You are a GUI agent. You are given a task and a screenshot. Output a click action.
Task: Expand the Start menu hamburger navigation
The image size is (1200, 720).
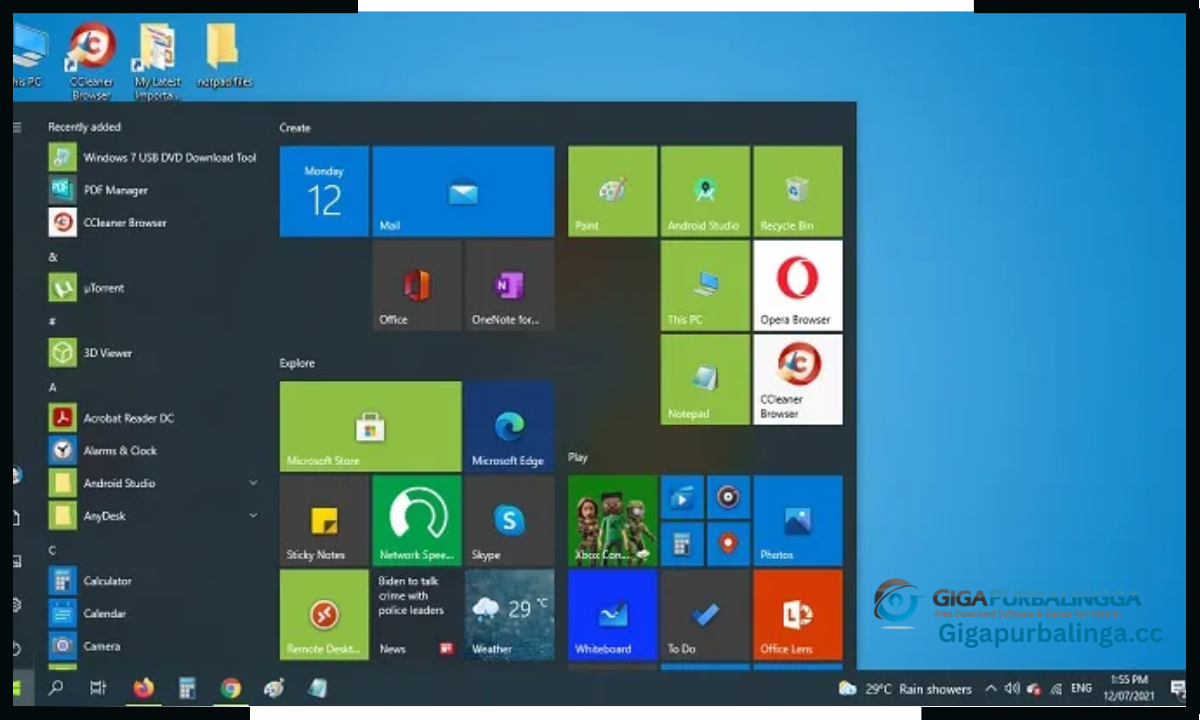click(x=17, y=128)
